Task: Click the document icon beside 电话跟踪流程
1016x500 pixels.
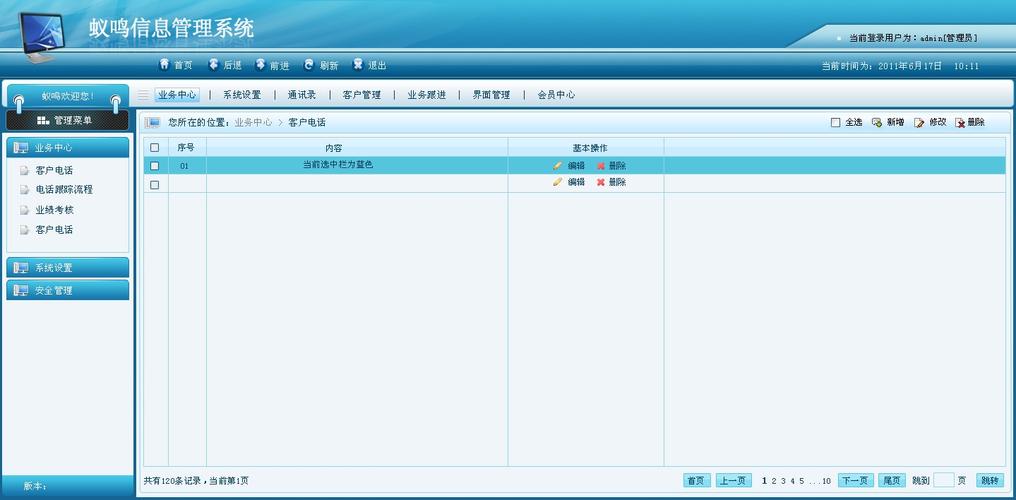Action: tap(25, 190)
